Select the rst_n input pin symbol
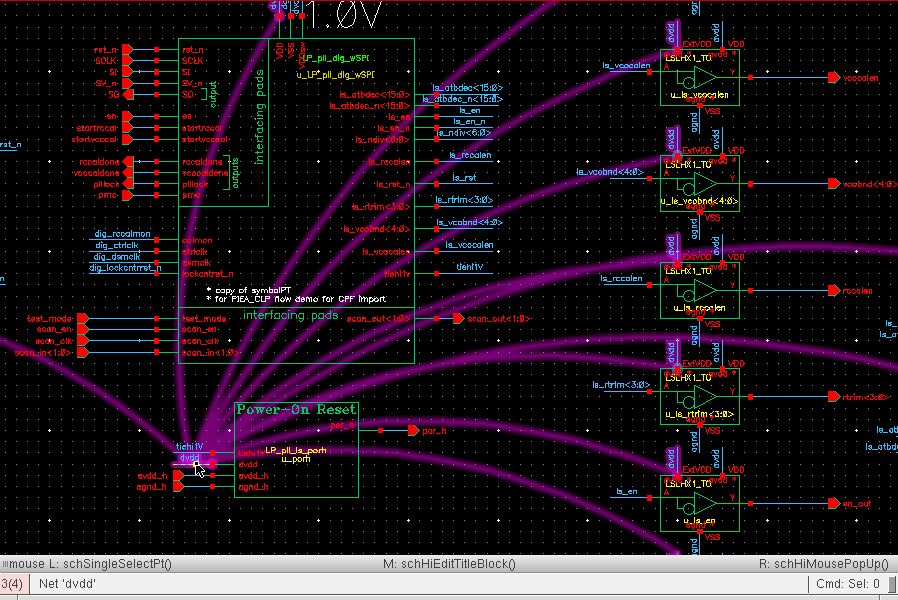This screenshot has width=898, height=600. 127,50
